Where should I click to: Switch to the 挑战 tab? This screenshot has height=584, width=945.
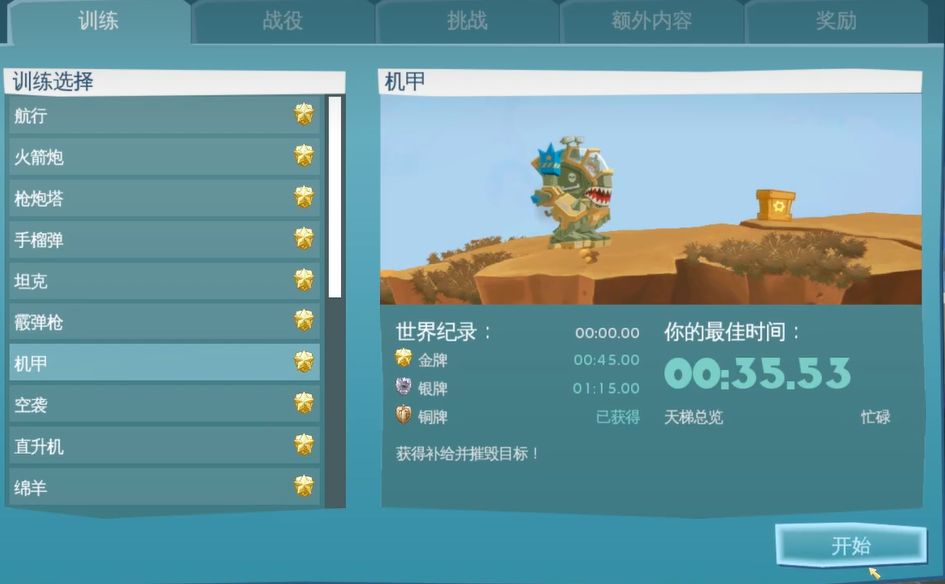pos(464,20)
